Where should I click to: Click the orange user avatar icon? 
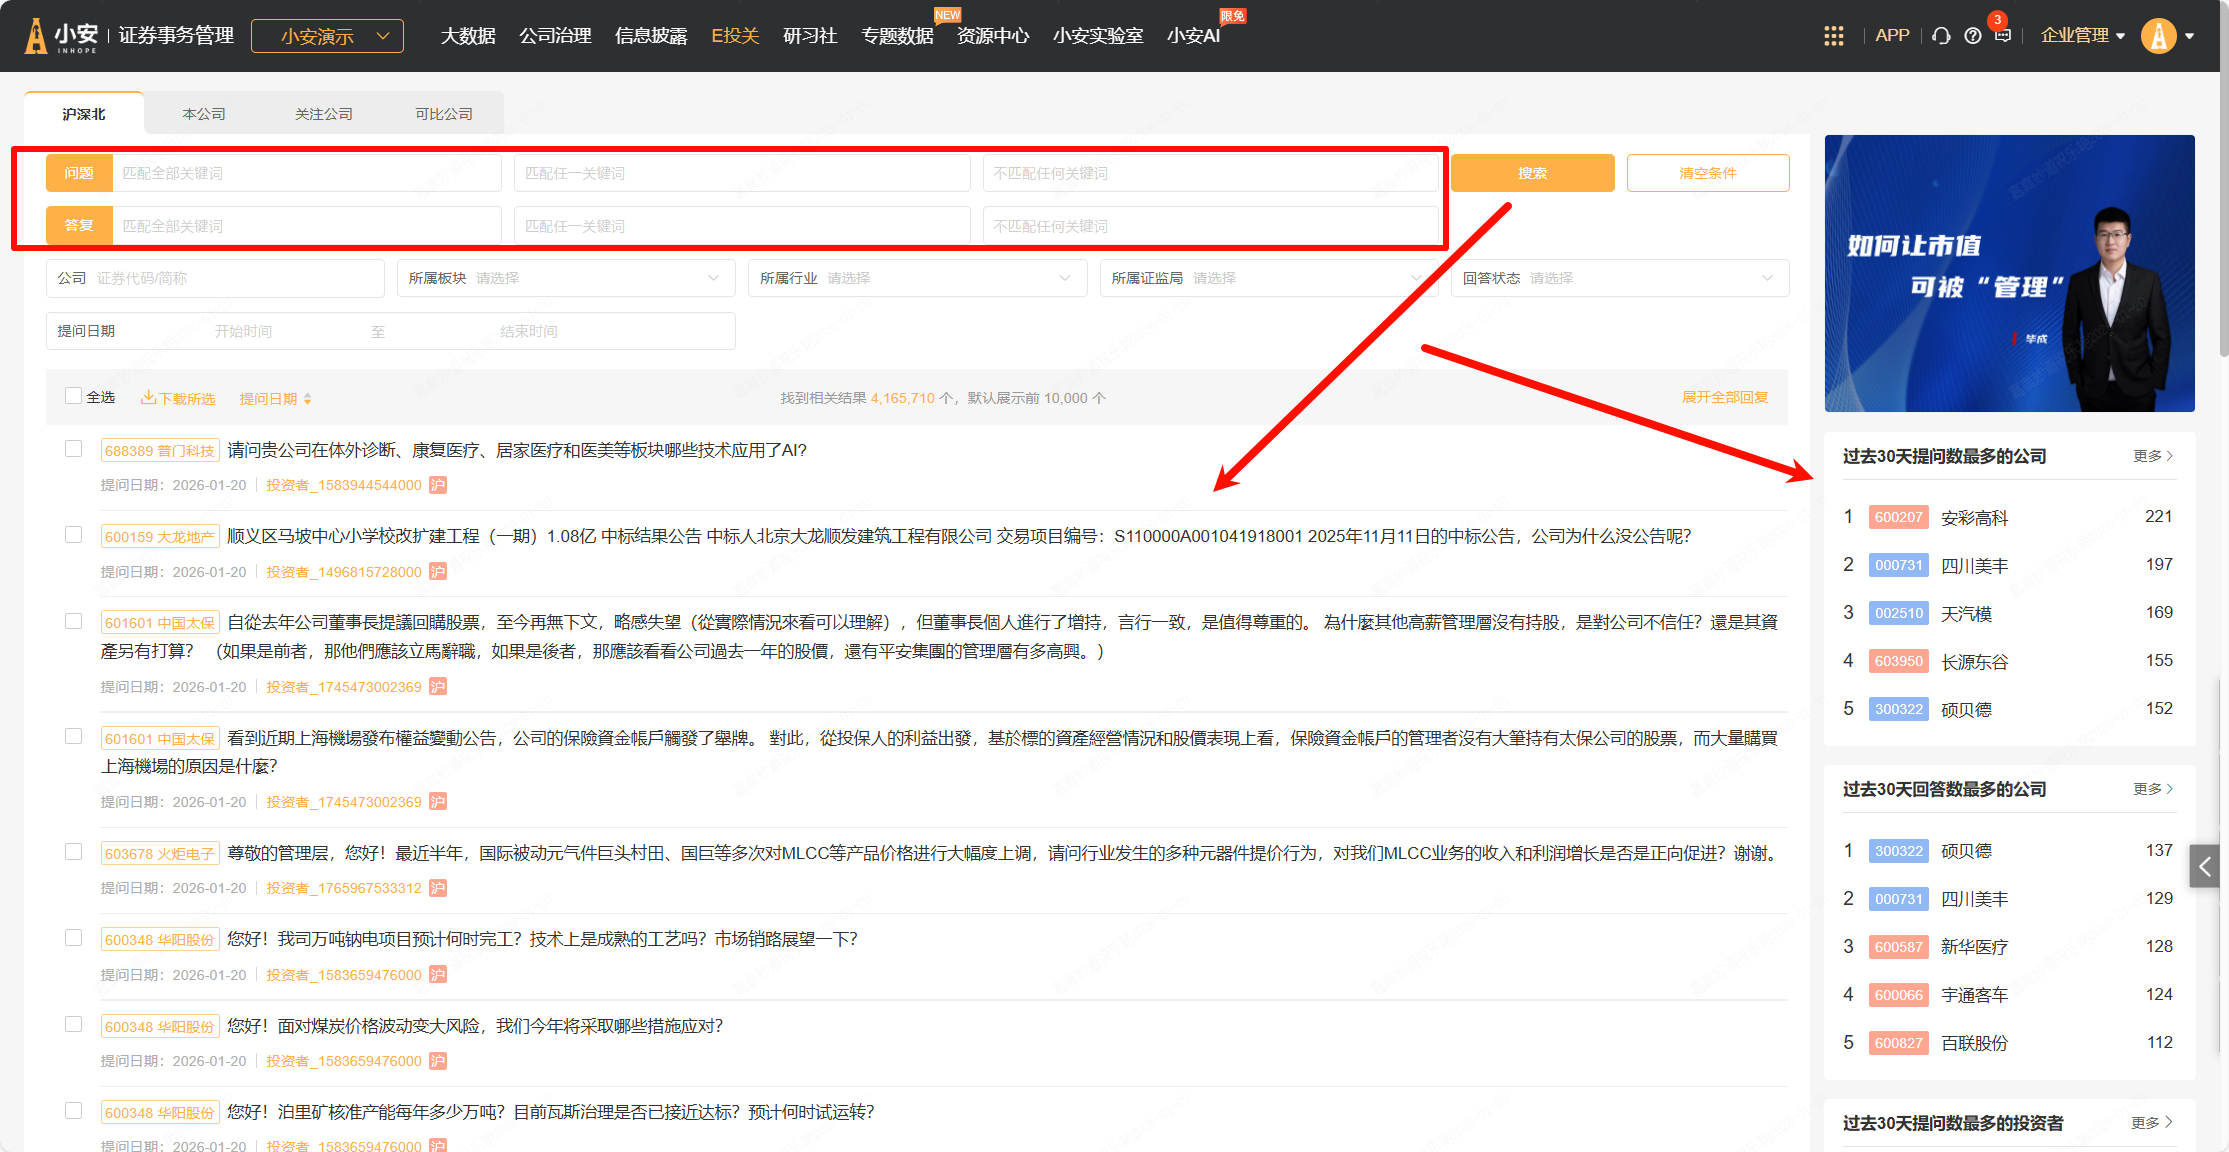point(2158,36)
